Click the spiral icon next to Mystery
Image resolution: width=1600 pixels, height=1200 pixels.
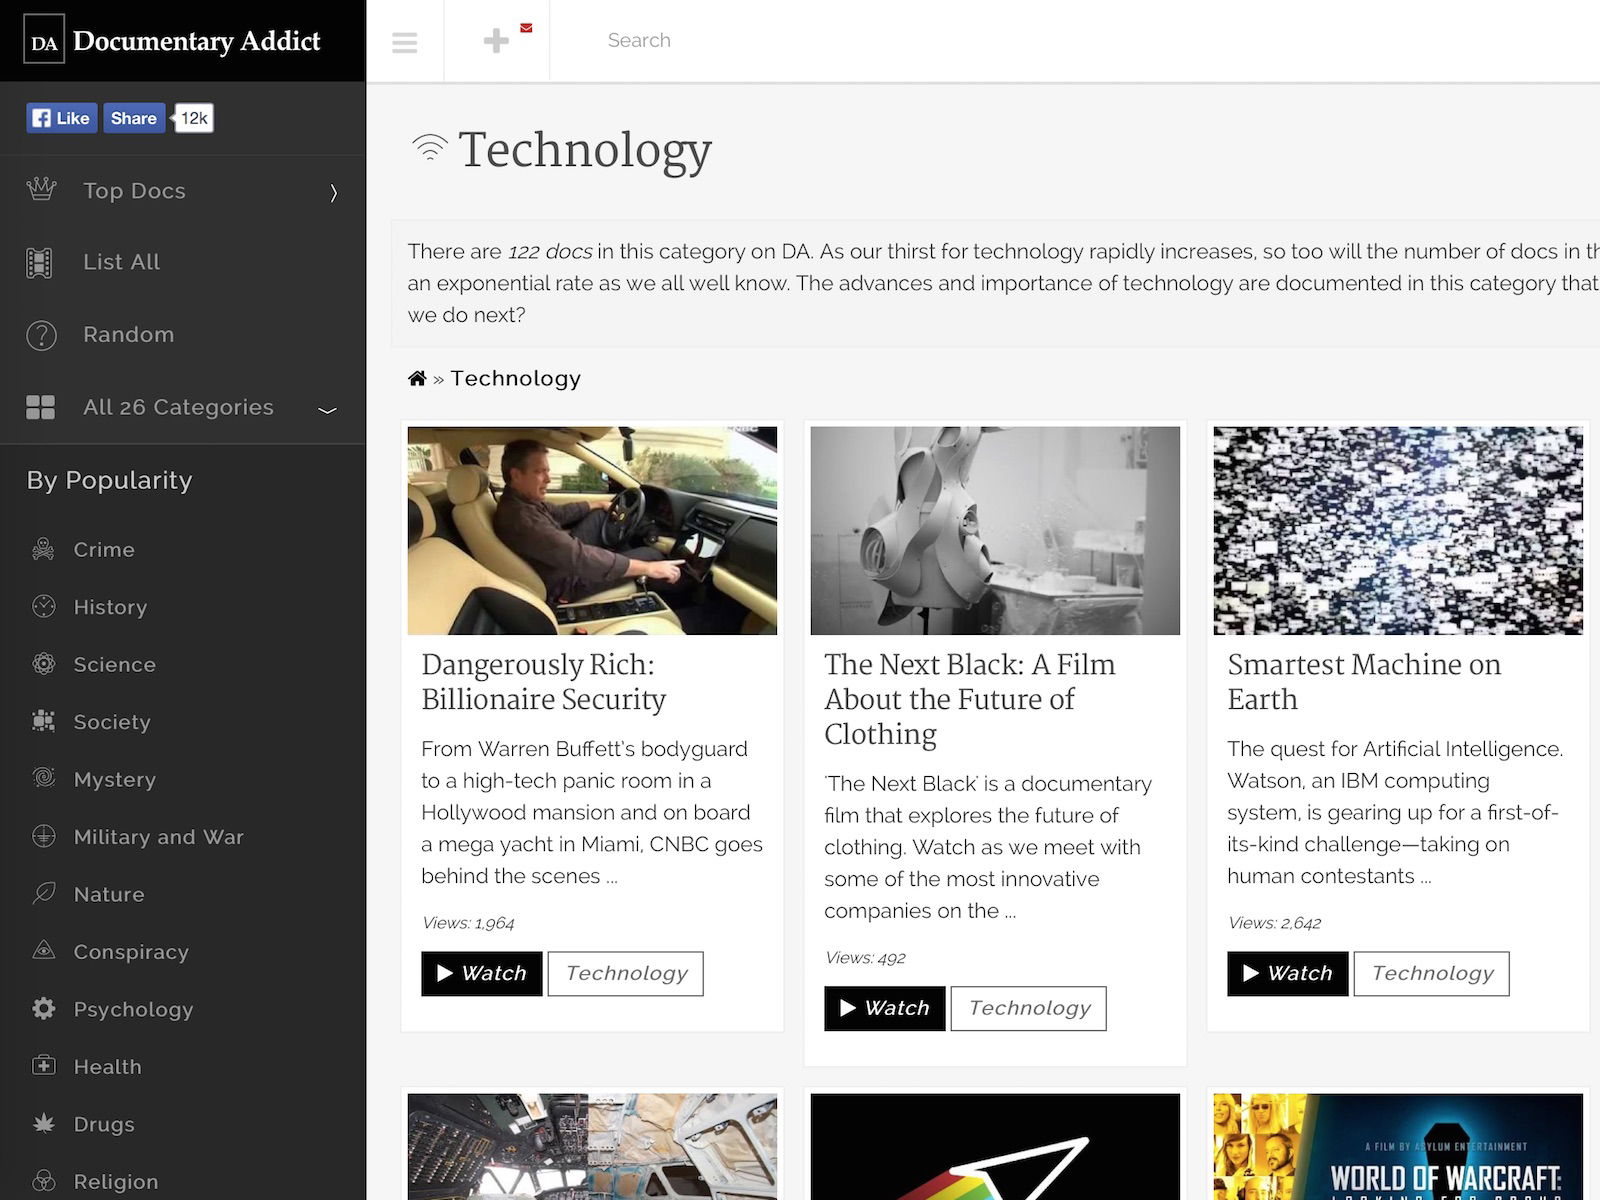[43, 778]
